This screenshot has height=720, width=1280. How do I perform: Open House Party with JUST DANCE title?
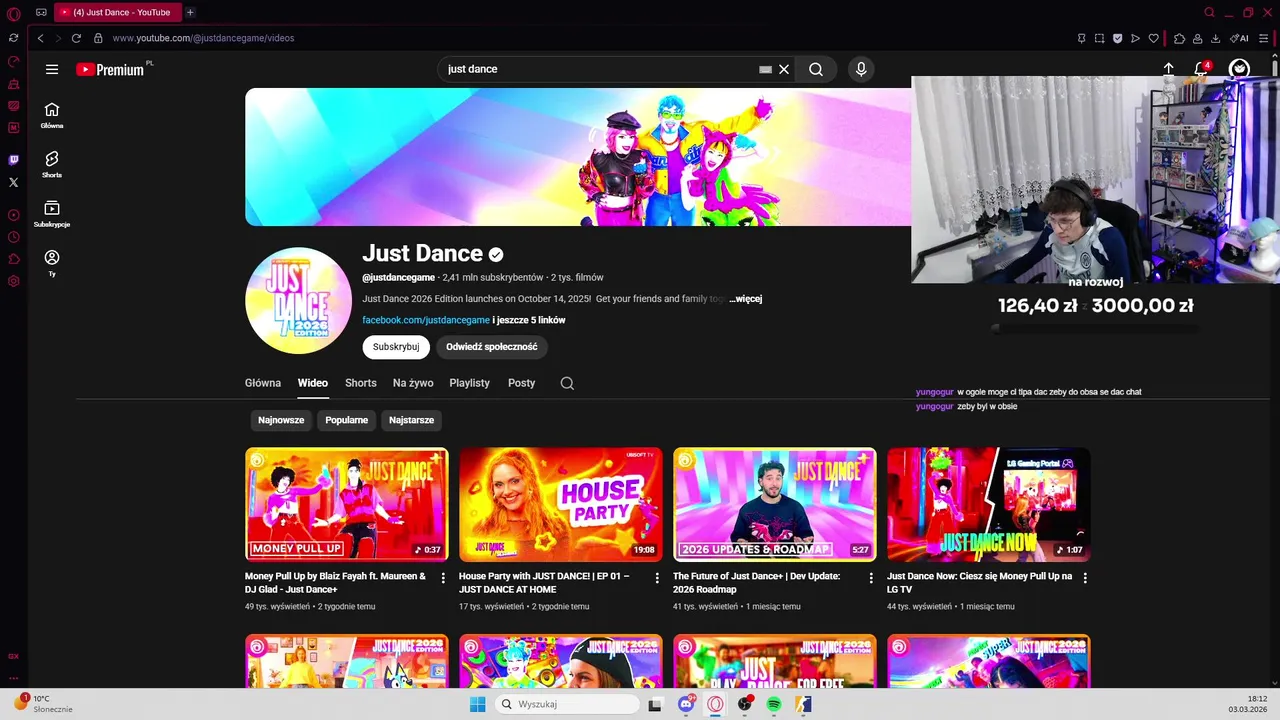[x=544, y=583]
